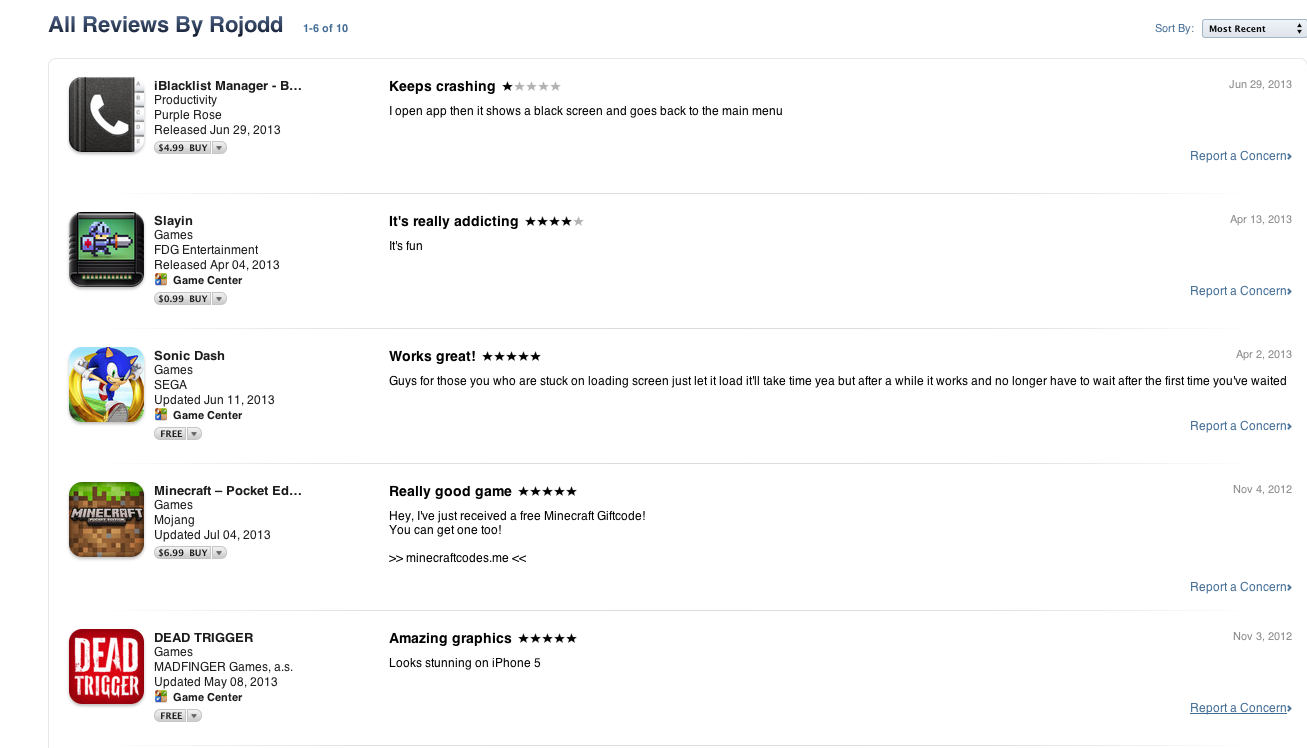Click Game Center icon under Slayin
The width and height of the screenshot is (1307, 748).
point(161,280)
